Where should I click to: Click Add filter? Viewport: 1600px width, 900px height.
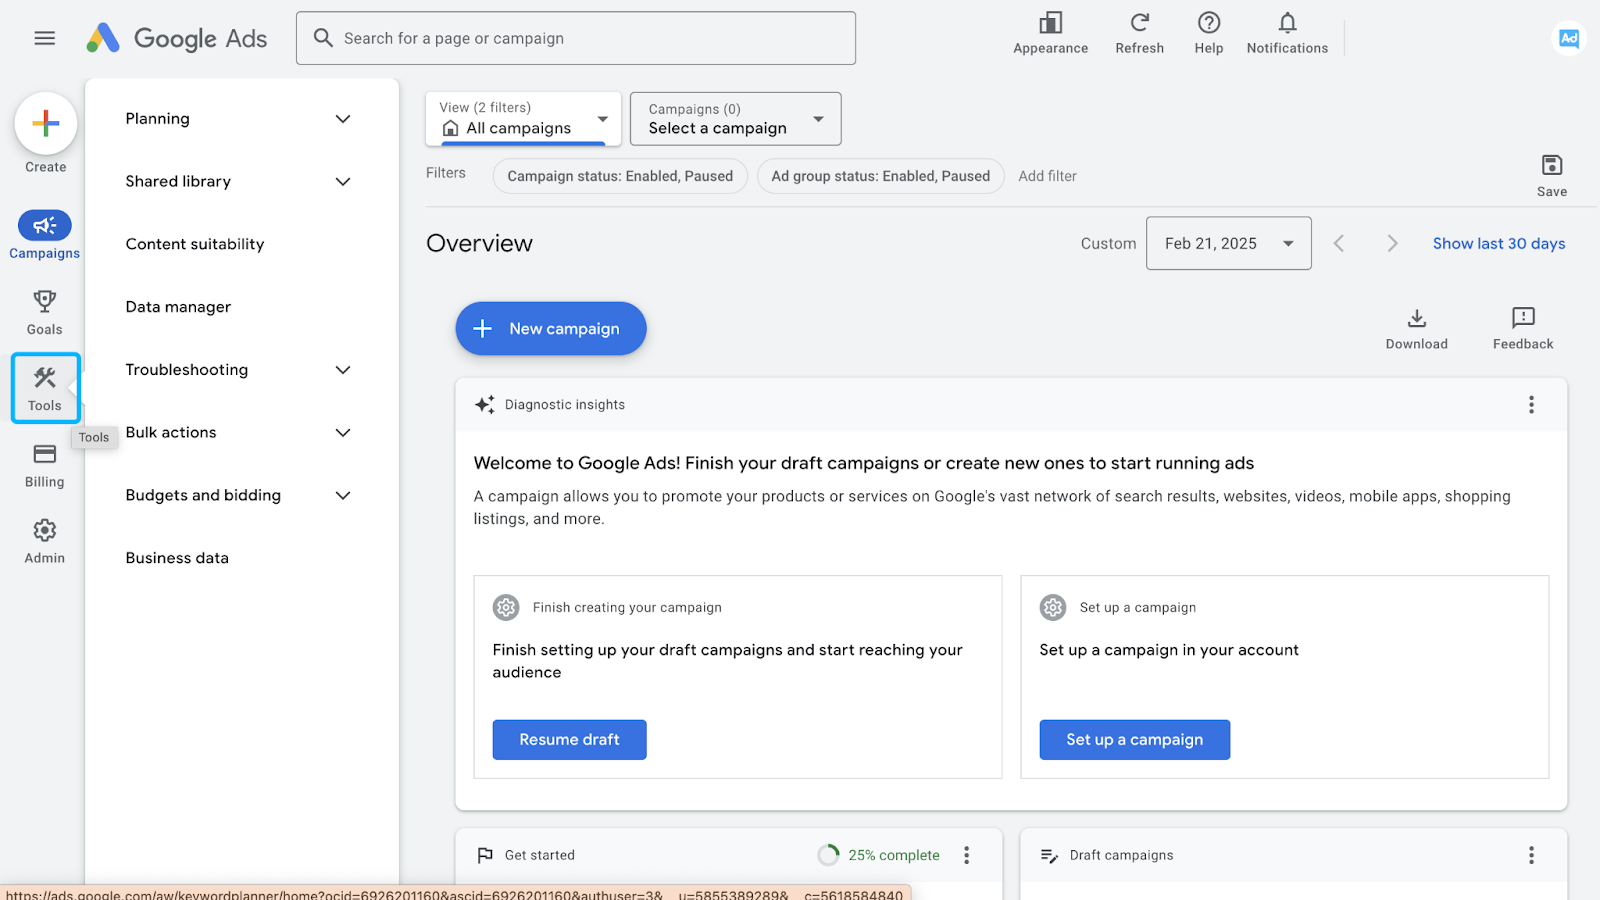[1047, 176]
